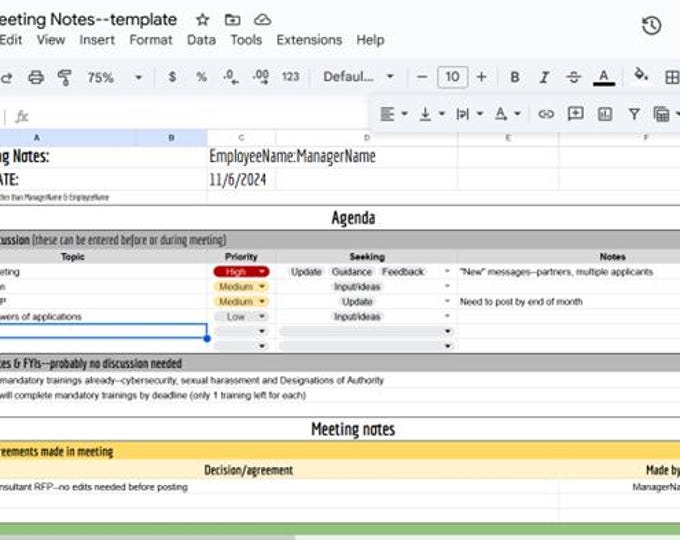Toggle italic formatting
Viewport: 680px width, 540px height.
pyautogui.click(x=544, y=78)
